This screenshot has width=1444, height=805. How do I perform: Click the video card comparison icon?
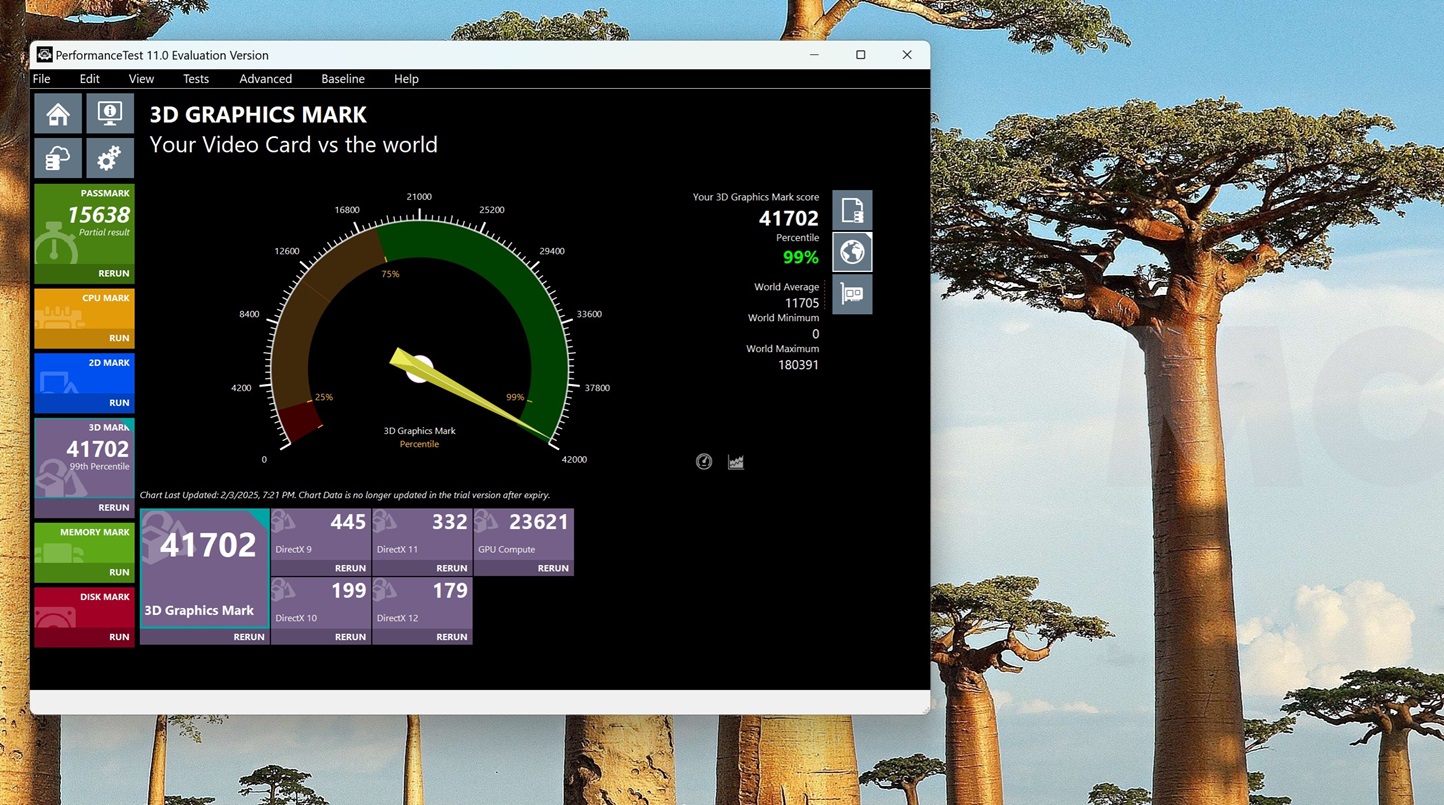[x=852, y=294]
